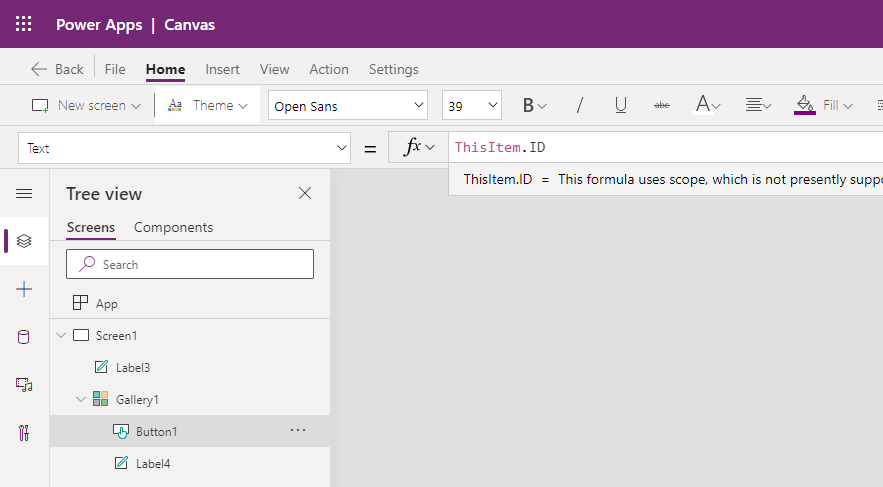This screenshot has width=883, height=487.
Task: Toggle the hamburger navigation menu
Action: click(x=24, y=194)
